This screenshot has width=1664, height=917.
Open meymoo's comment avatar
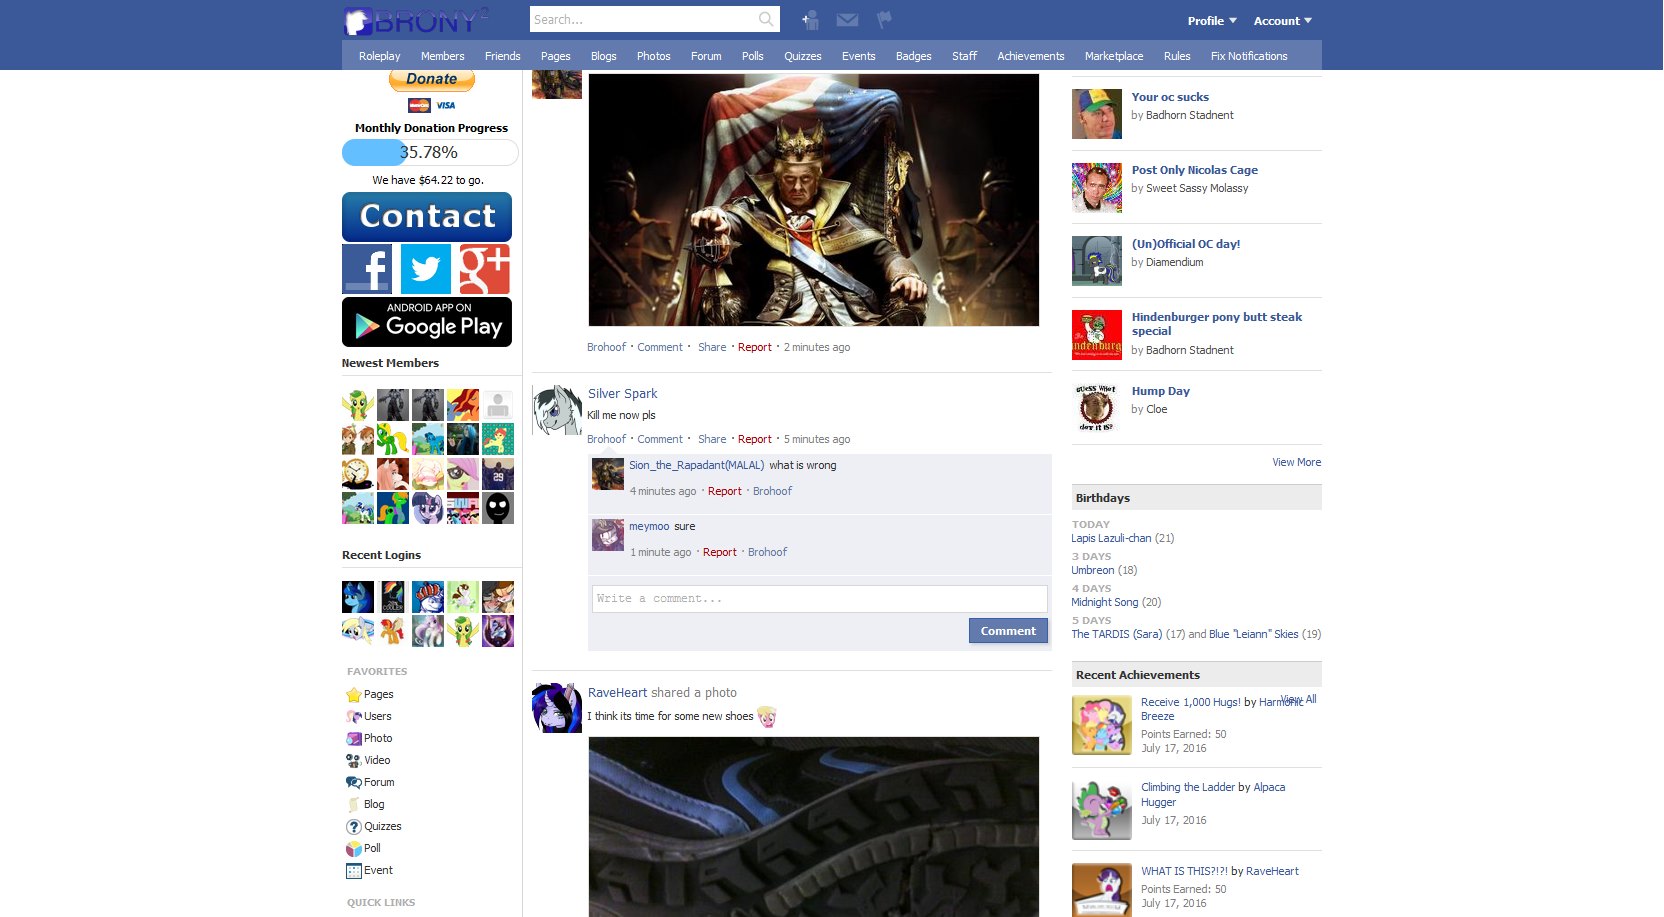point(608,535)
